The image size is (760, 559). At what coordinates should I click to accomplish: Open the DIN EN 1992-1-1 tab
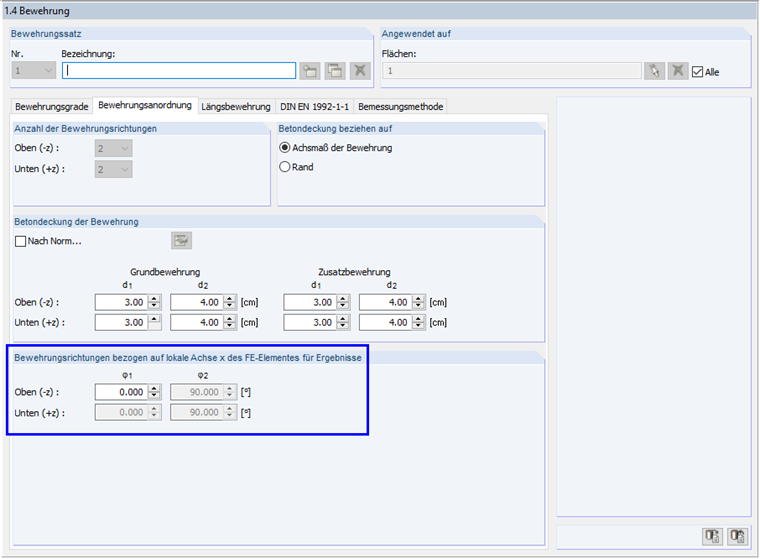(315, 107)
